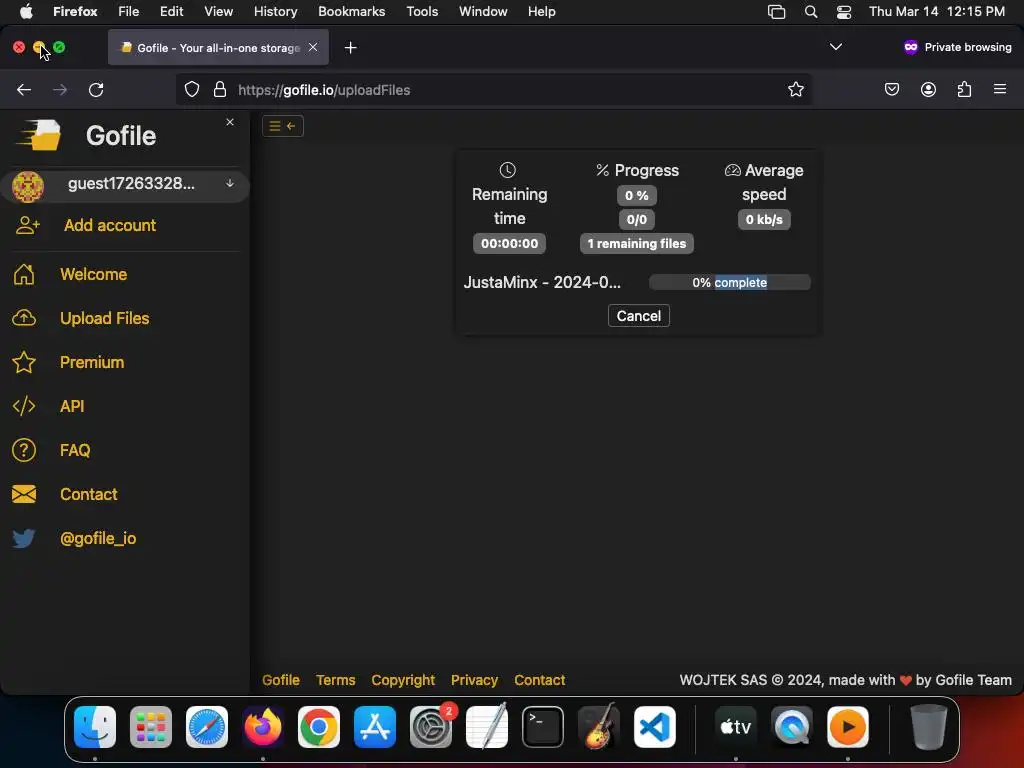Open Terminal from the Dock
The height and width of the screenshot is (768, 1024).
[x=543, y=727]
